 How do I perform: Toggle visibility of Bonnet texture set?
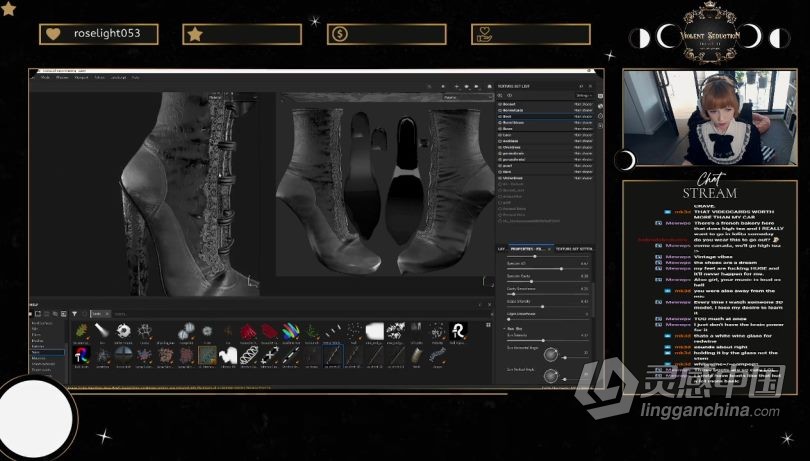[x=500, y=104]
